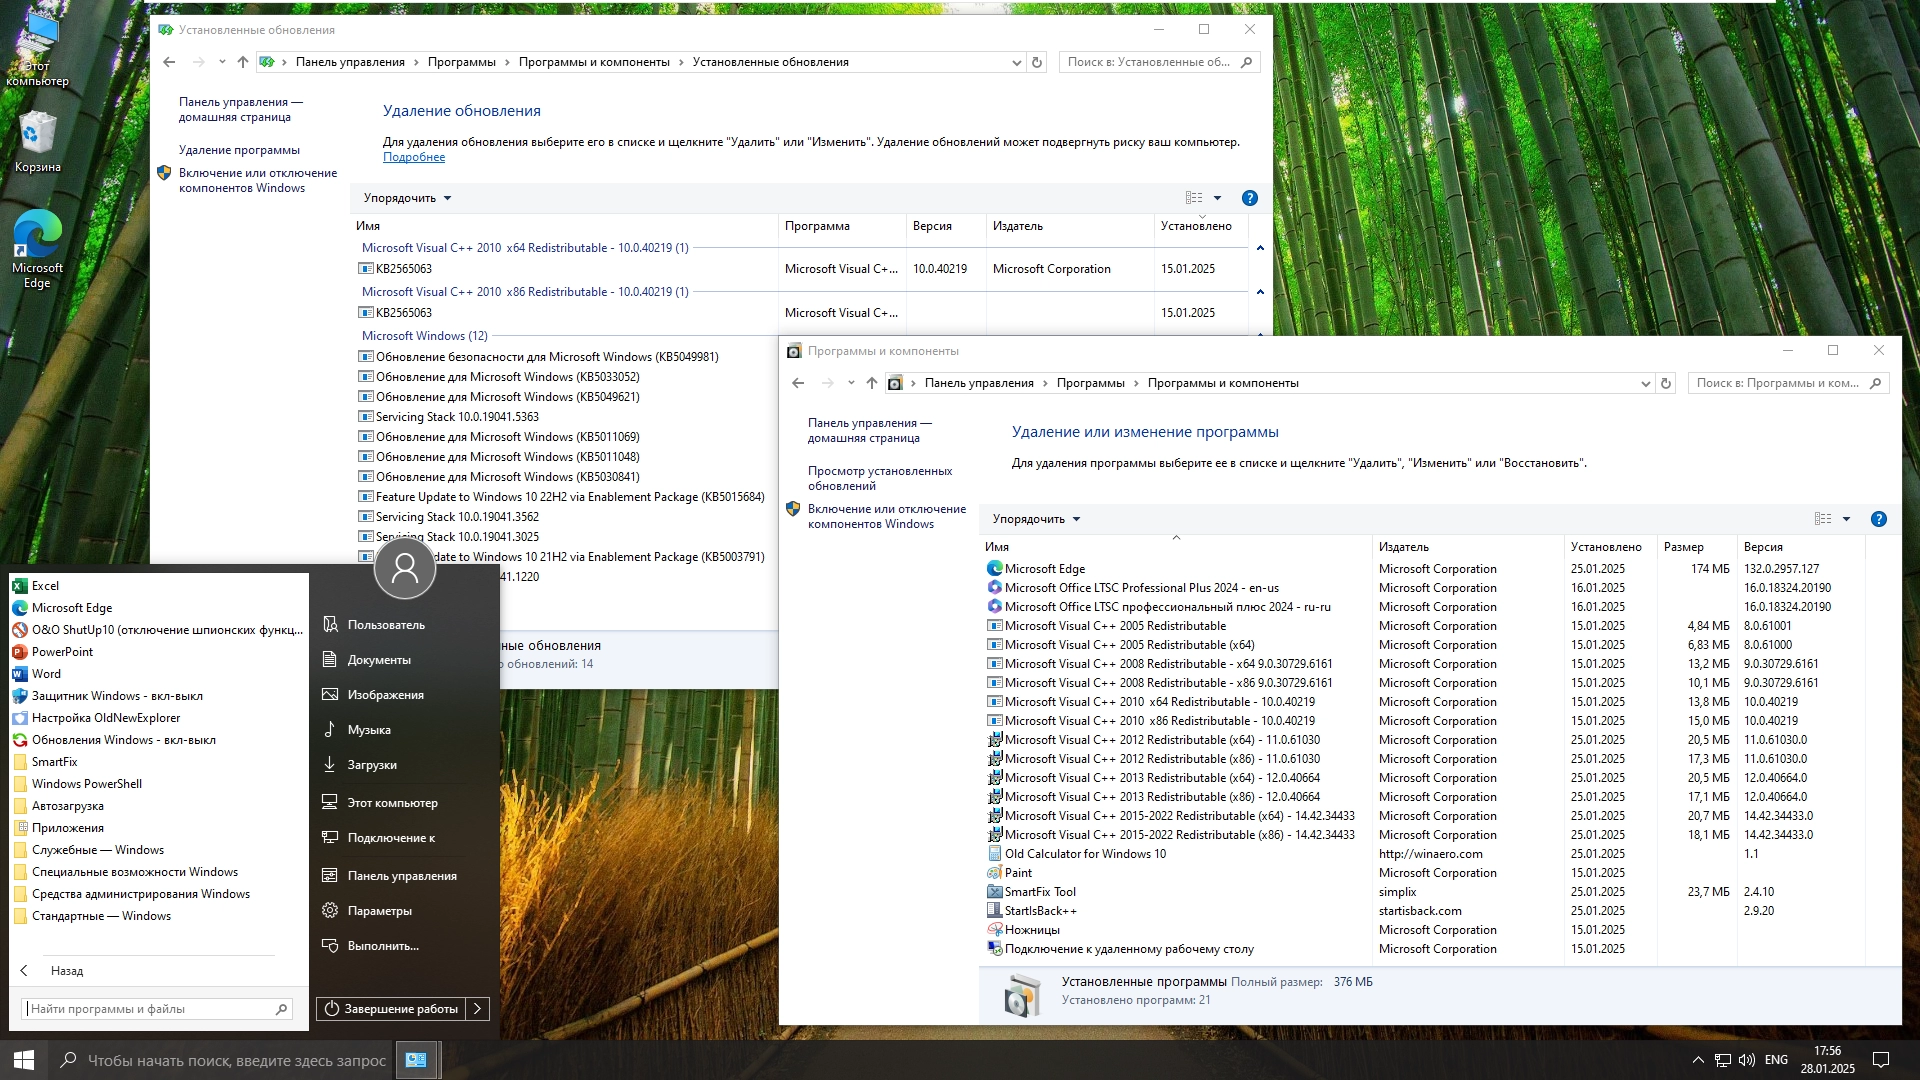This screenshot has height=1080, width=1920.
Task: Click the Найти программы и файлы search field
Action: point(150,1009)
